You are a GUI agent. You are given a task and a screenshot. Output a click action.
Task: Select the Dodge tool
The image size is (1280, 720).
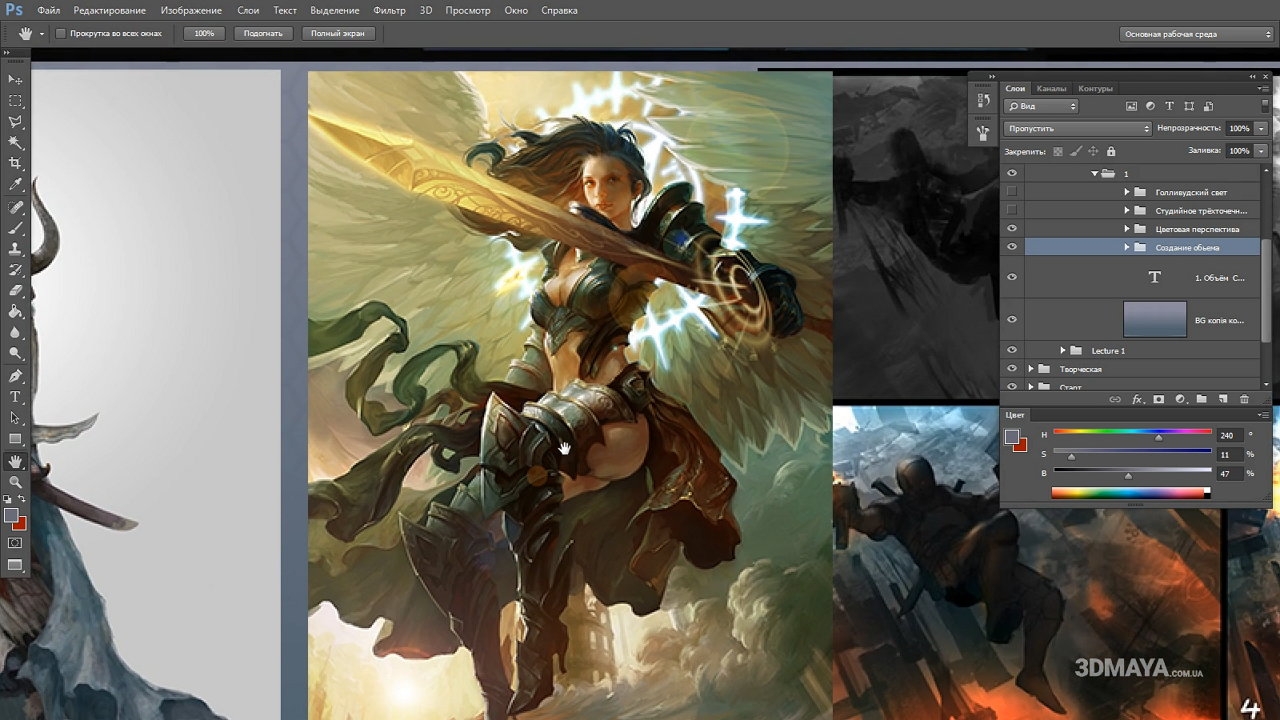point(15,353)
